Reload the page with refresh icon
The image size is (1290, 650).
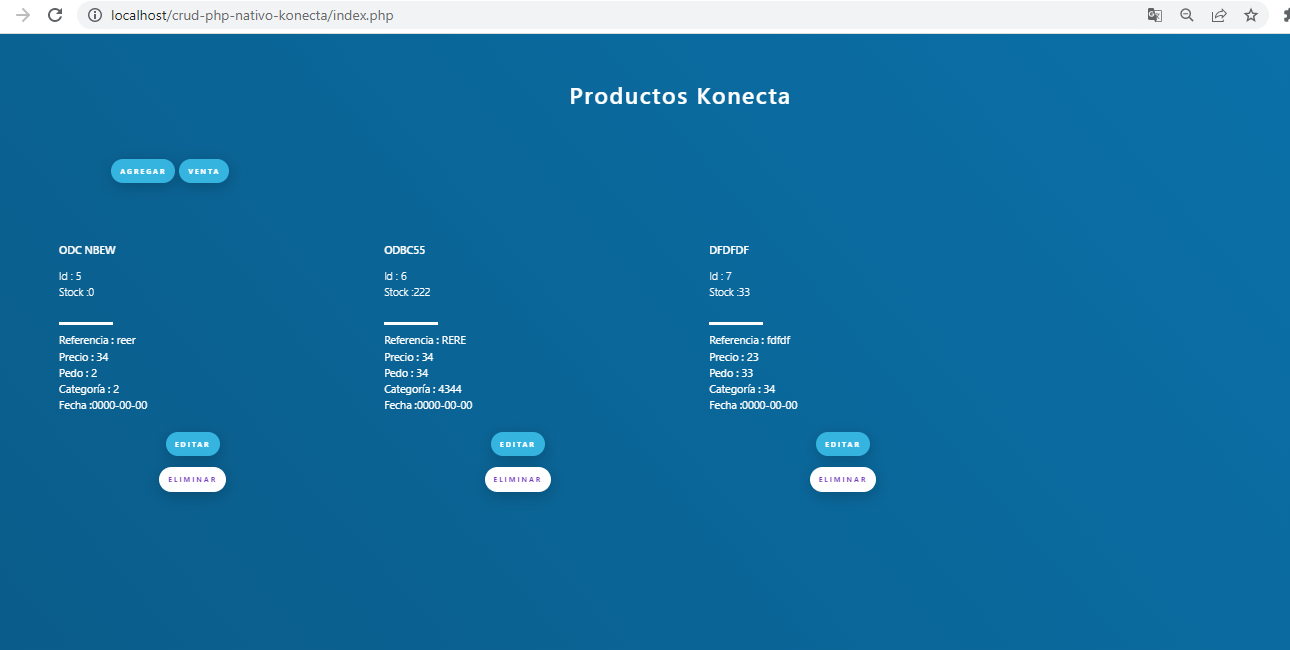[x=55, y=15]
